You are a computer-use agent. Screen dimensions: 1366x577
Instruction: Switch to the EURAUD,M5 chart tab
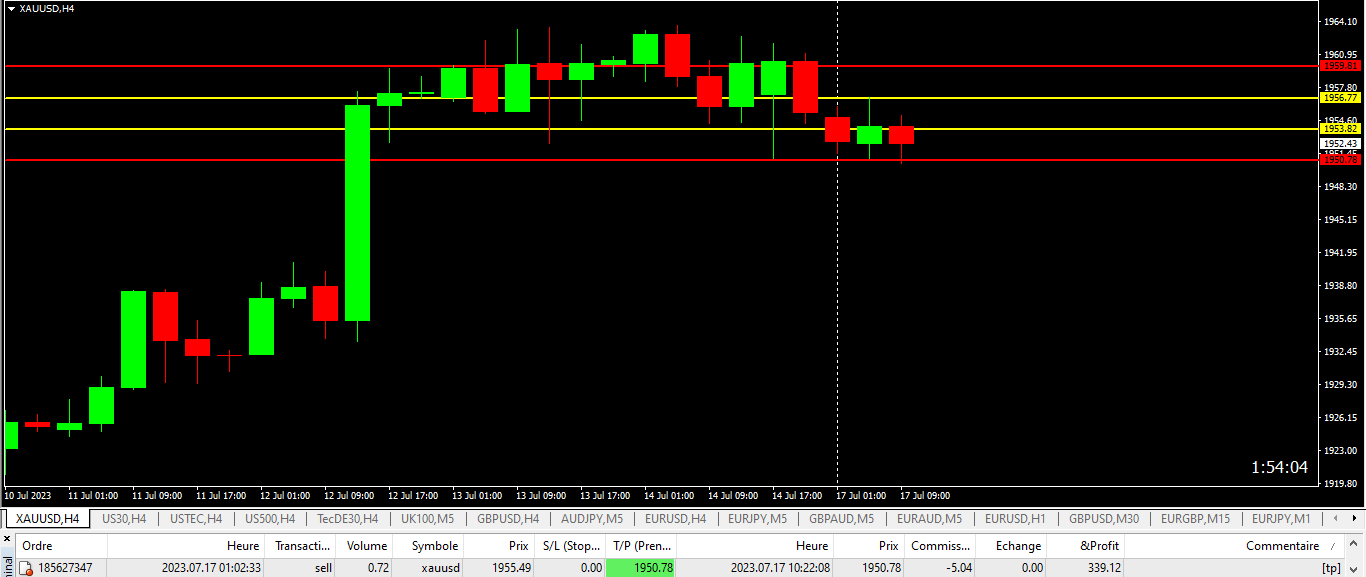929,519
